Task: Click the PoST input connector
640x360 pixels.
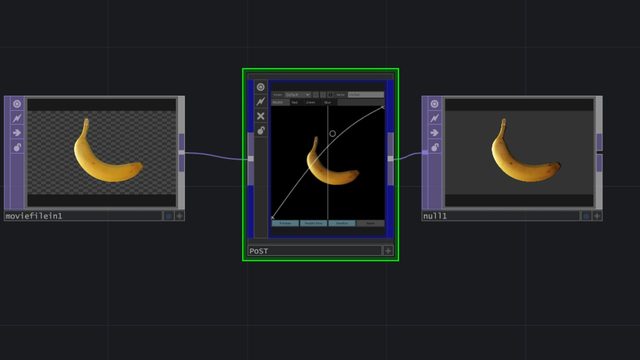Action: pos(251,158)
